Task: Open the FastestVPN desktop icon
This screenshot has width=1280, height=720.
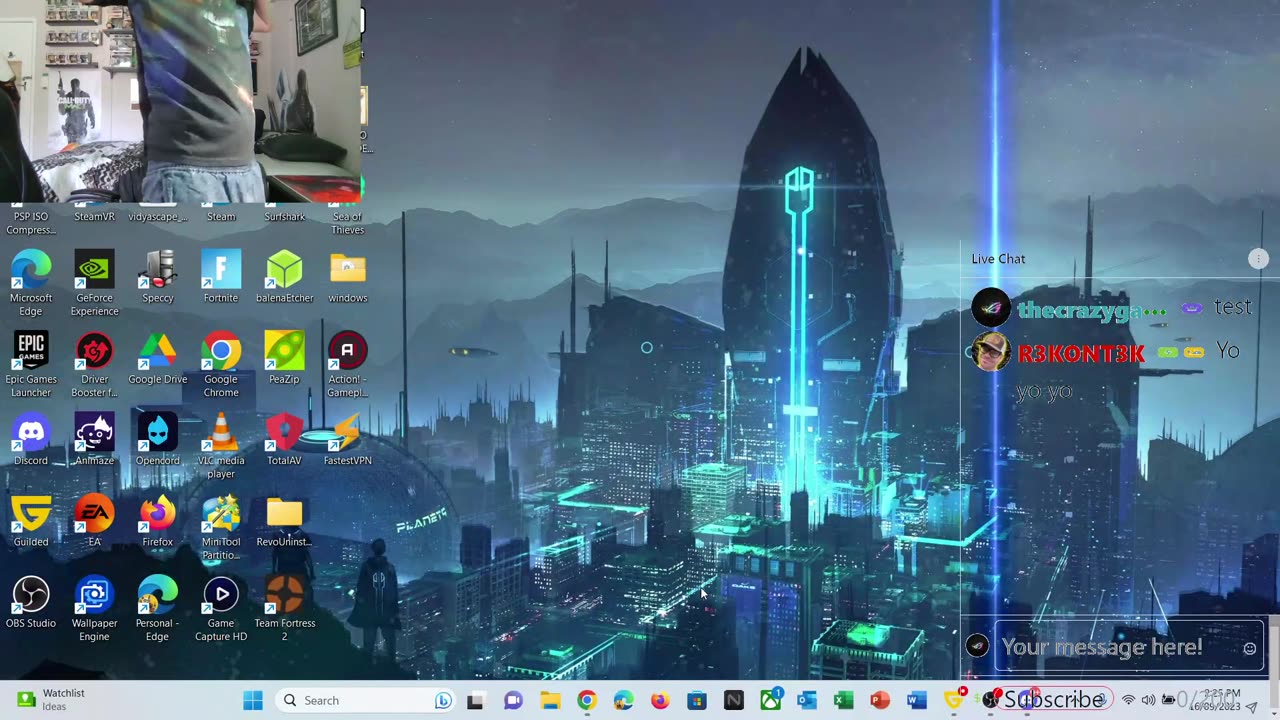Action: point(348,440)
